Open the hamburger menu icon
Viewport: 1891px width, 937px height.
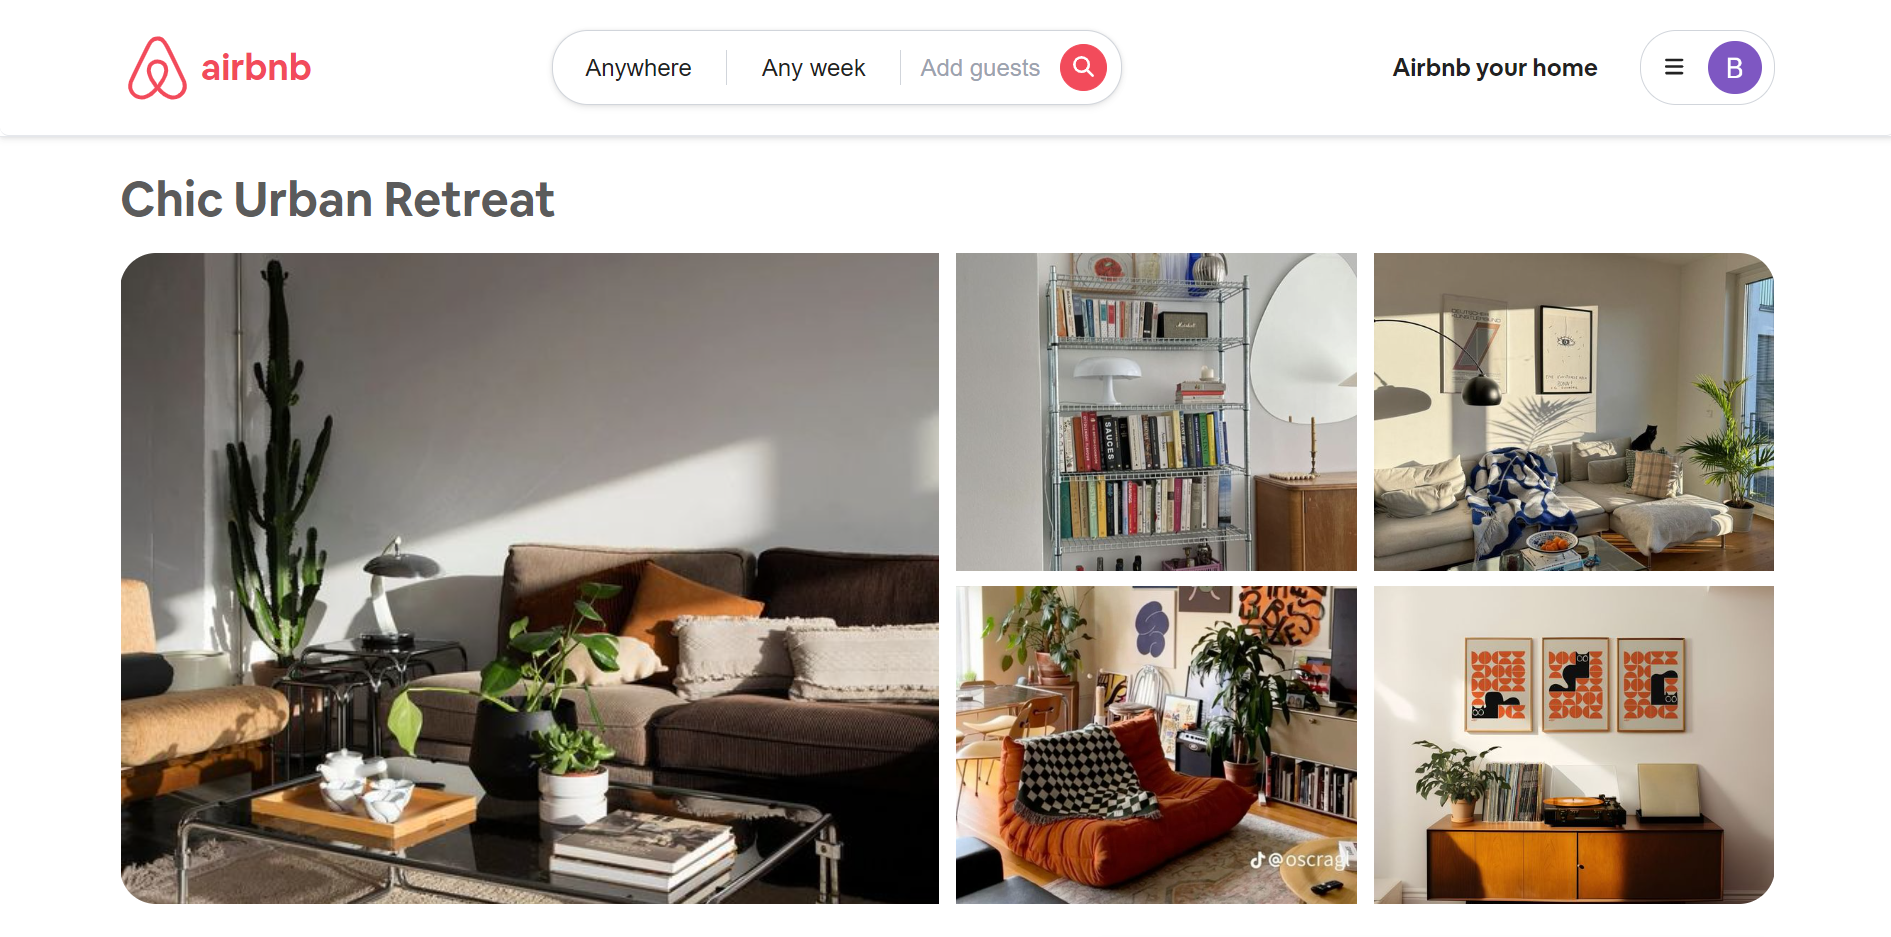click(1674, 67)
